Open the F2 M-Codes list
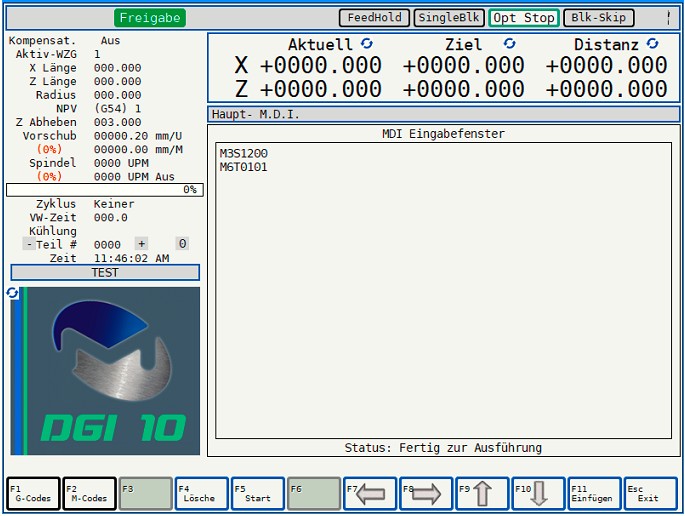The image size is (685, 516). coord(90,494)
